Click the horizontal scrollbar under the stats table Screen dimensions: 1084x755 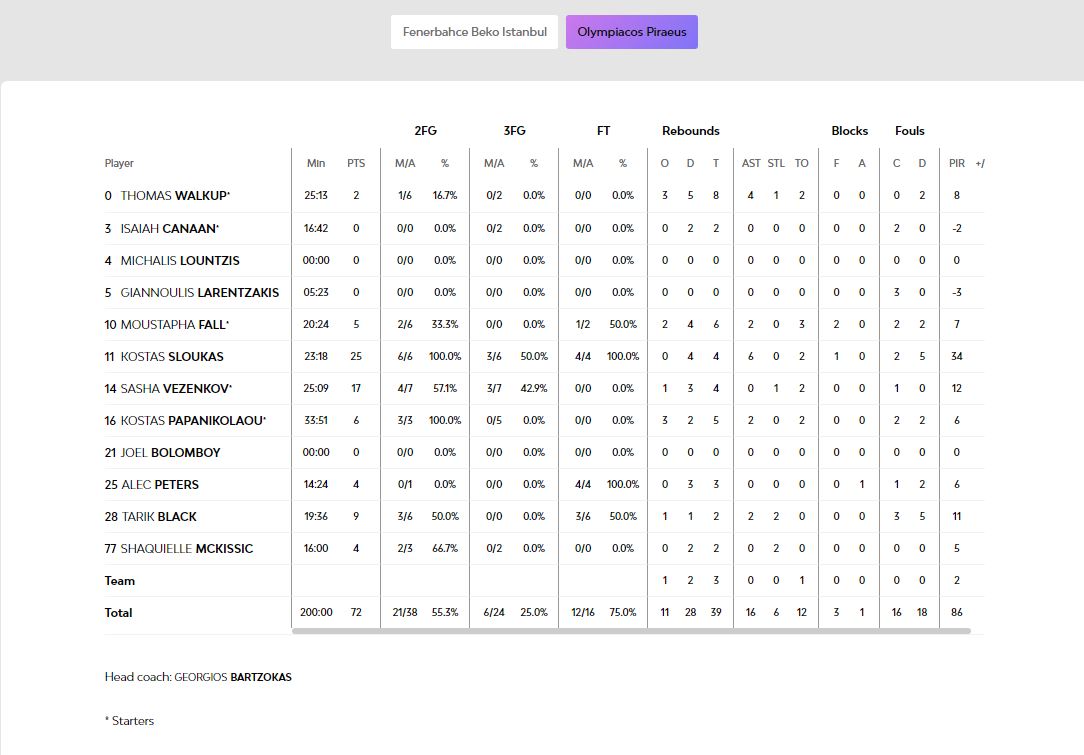point(630,631)
